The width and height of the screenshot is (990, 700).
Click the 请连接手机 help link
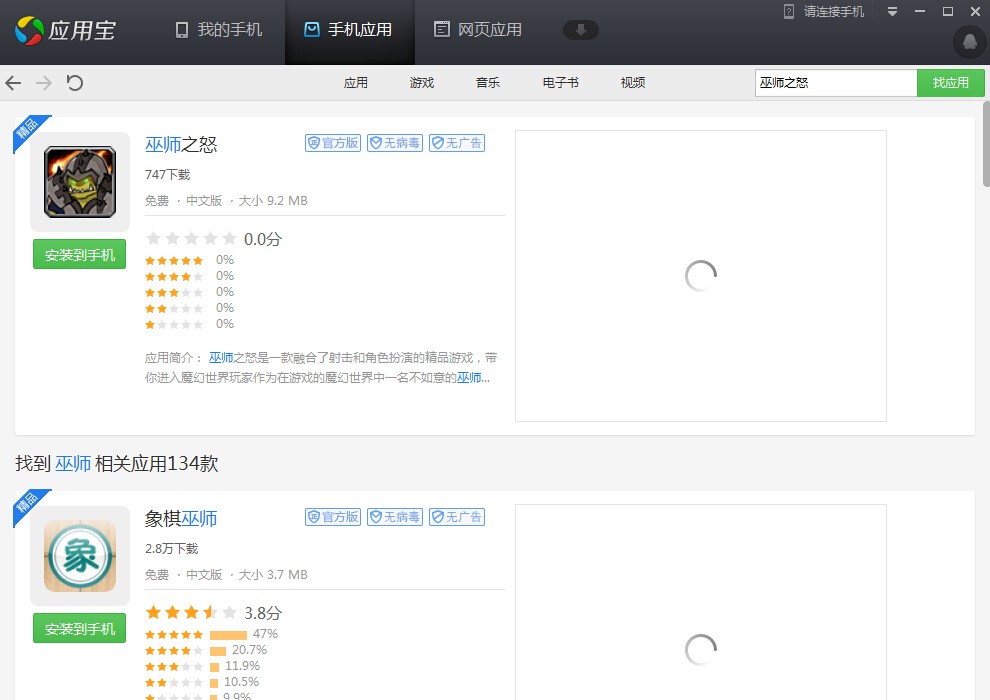click(824, 11)
